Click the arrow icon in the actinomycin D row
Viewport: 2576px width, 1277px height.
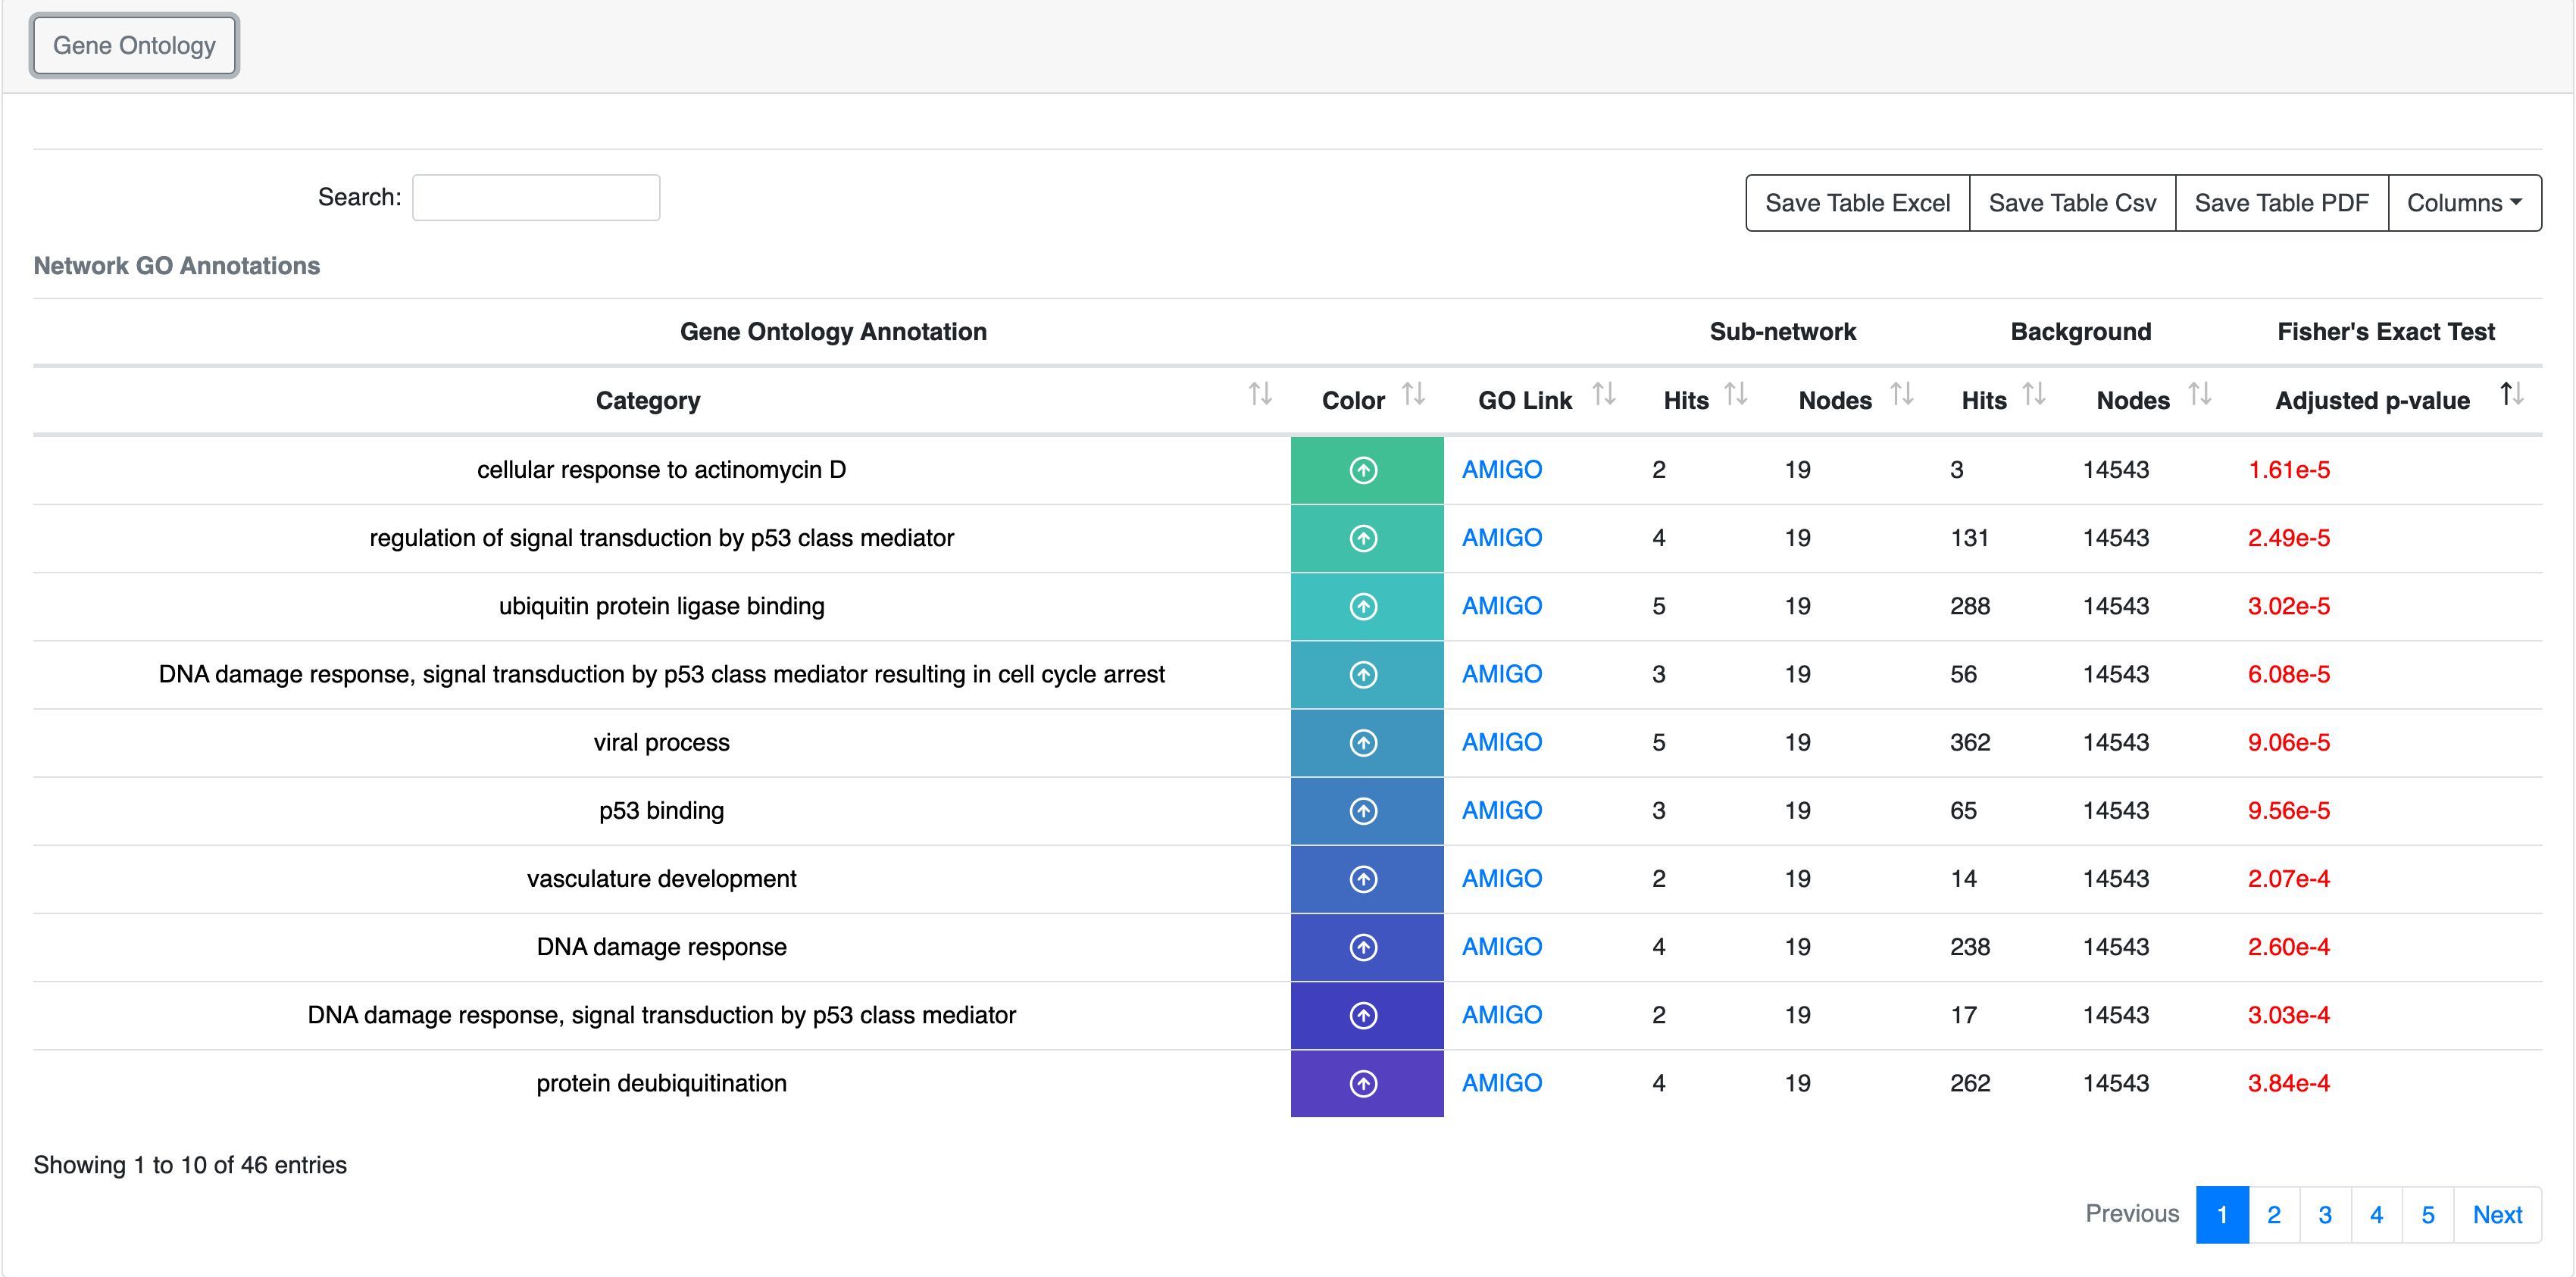coord(1363,470)
